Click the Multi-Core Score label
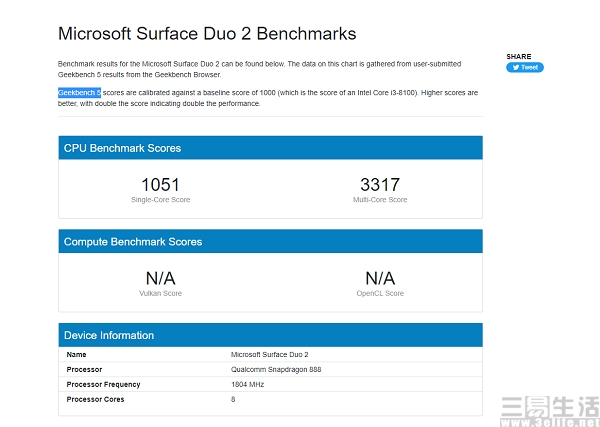This screenshot has height=427, width=600. coord(380,200)
